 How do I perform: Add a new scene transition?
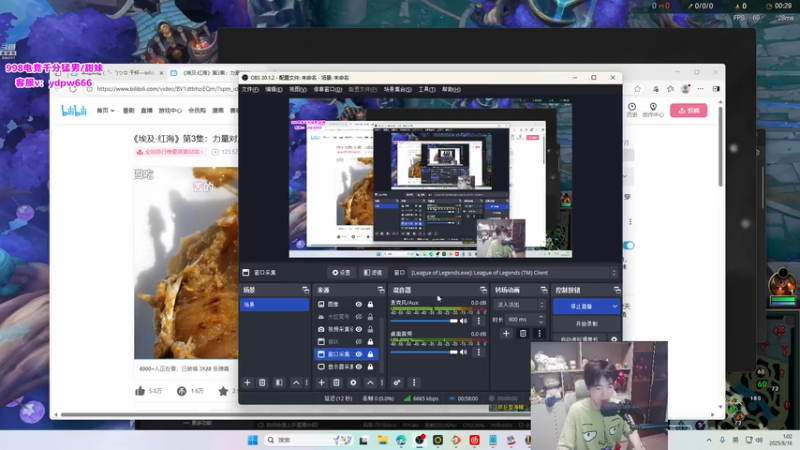tap(506, 334)
